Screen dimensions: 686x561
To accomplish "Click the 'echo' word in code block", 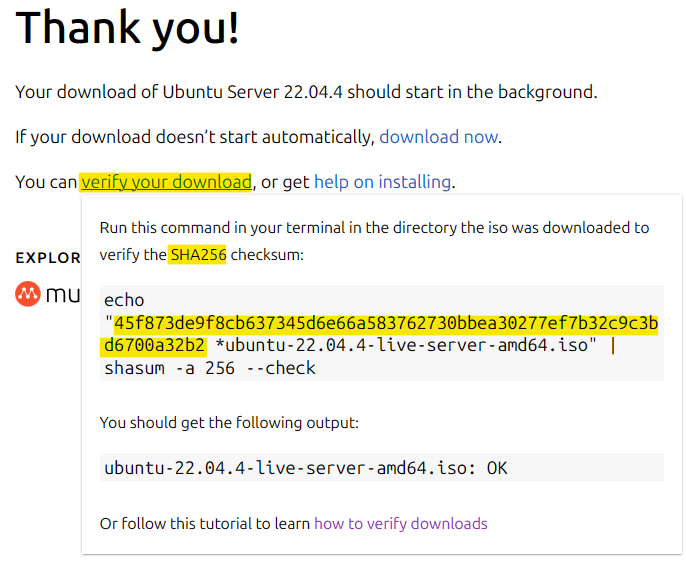I will coord(124,300).
